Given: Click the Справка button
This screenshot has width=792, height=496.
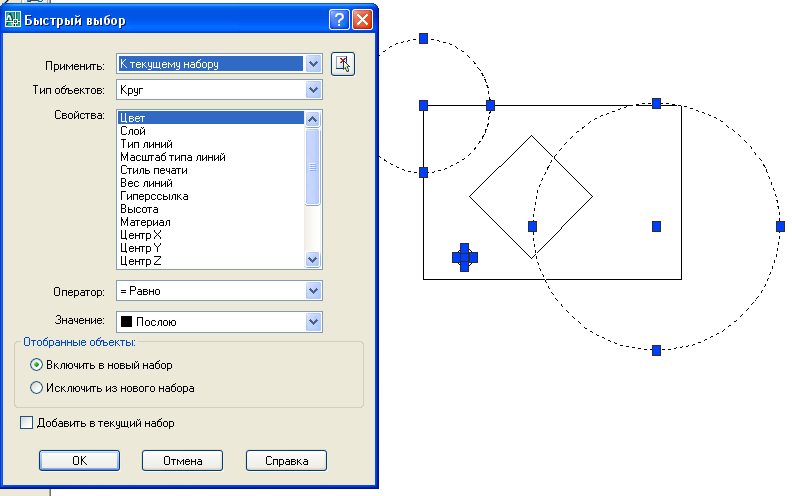Looking at the screenshot, I should (286, 461).
